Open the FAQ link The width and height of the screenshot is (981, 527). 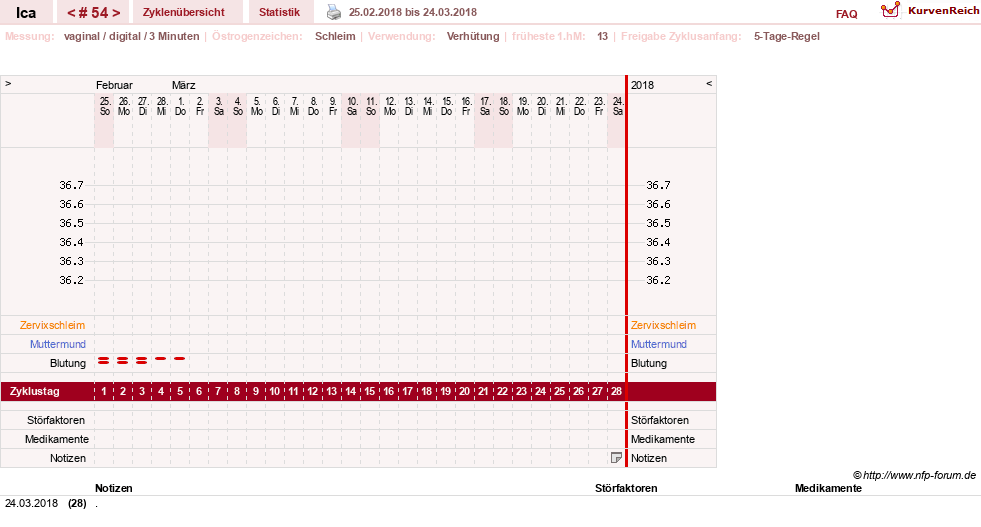click(x=846, y=14)
